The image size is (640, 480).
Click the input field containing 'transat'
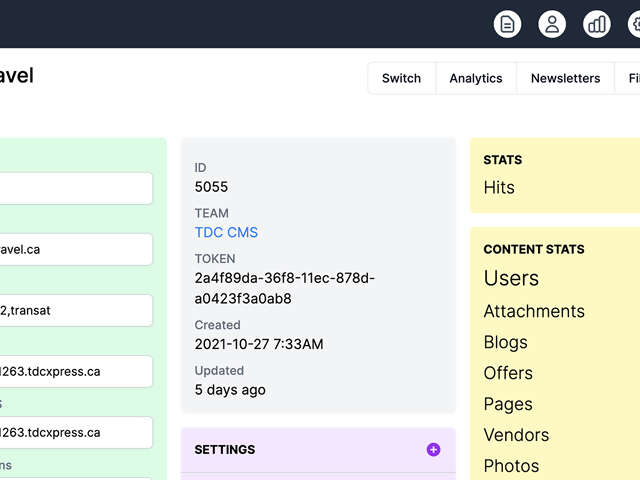tap(75, 310)
